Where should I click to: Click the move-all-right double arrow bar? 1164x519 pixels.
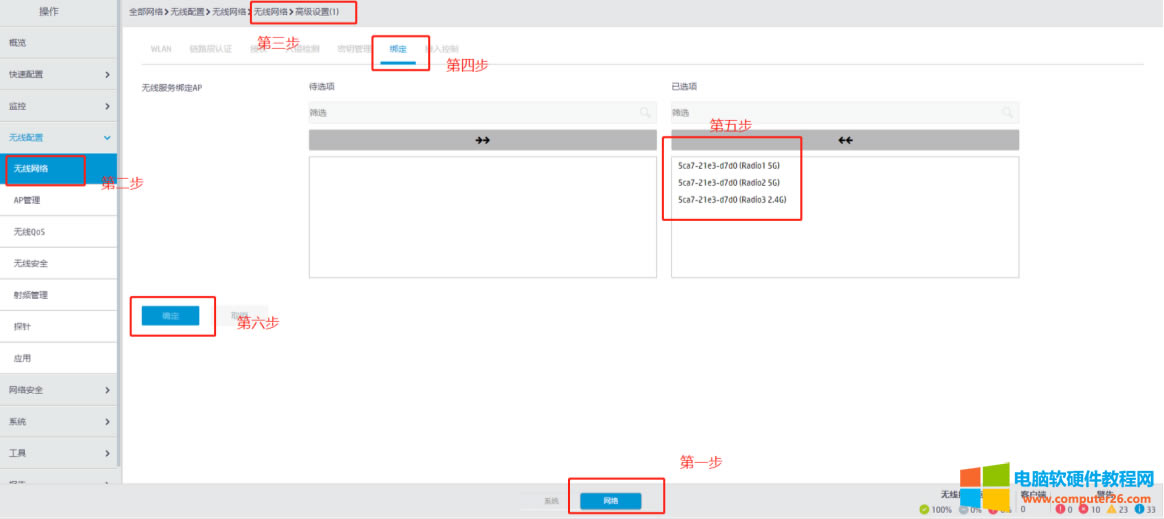click(483, 140)
